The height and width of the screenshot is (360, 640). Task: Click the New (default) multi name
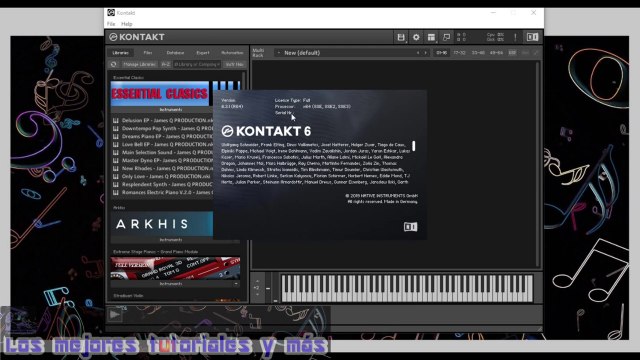(x=302, y=53)
